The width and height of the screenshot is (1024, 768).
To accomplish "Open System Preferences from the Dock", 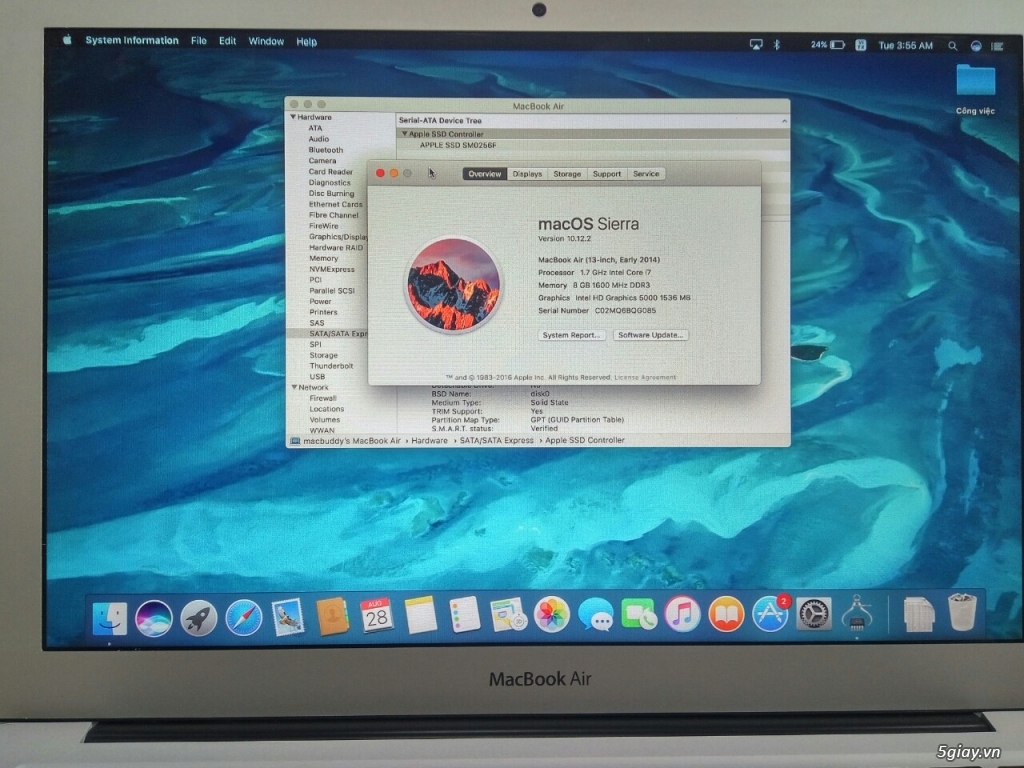I will [x=813, y=617].
